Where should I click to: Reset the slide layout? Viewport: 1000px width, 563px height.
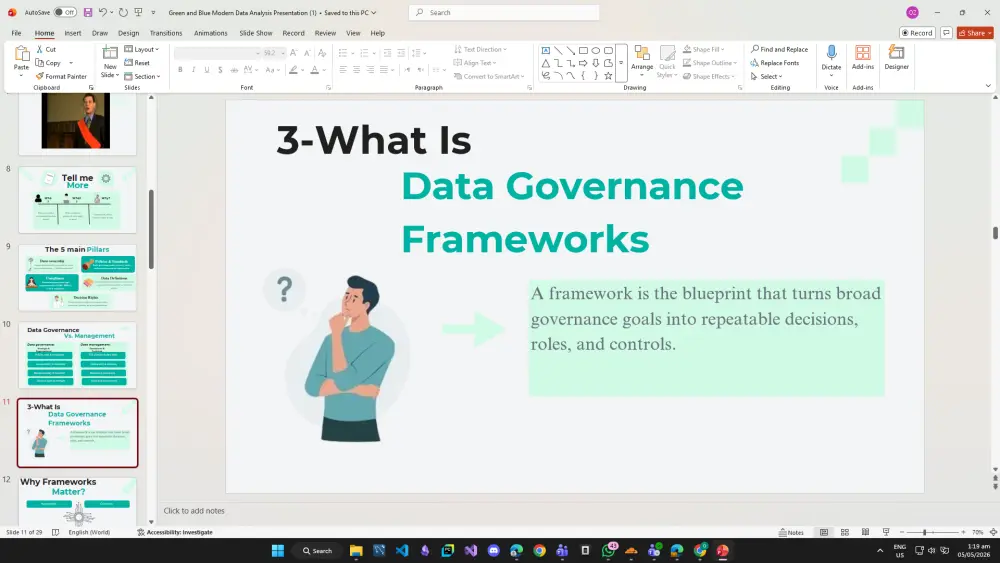[x=137, y=62]
